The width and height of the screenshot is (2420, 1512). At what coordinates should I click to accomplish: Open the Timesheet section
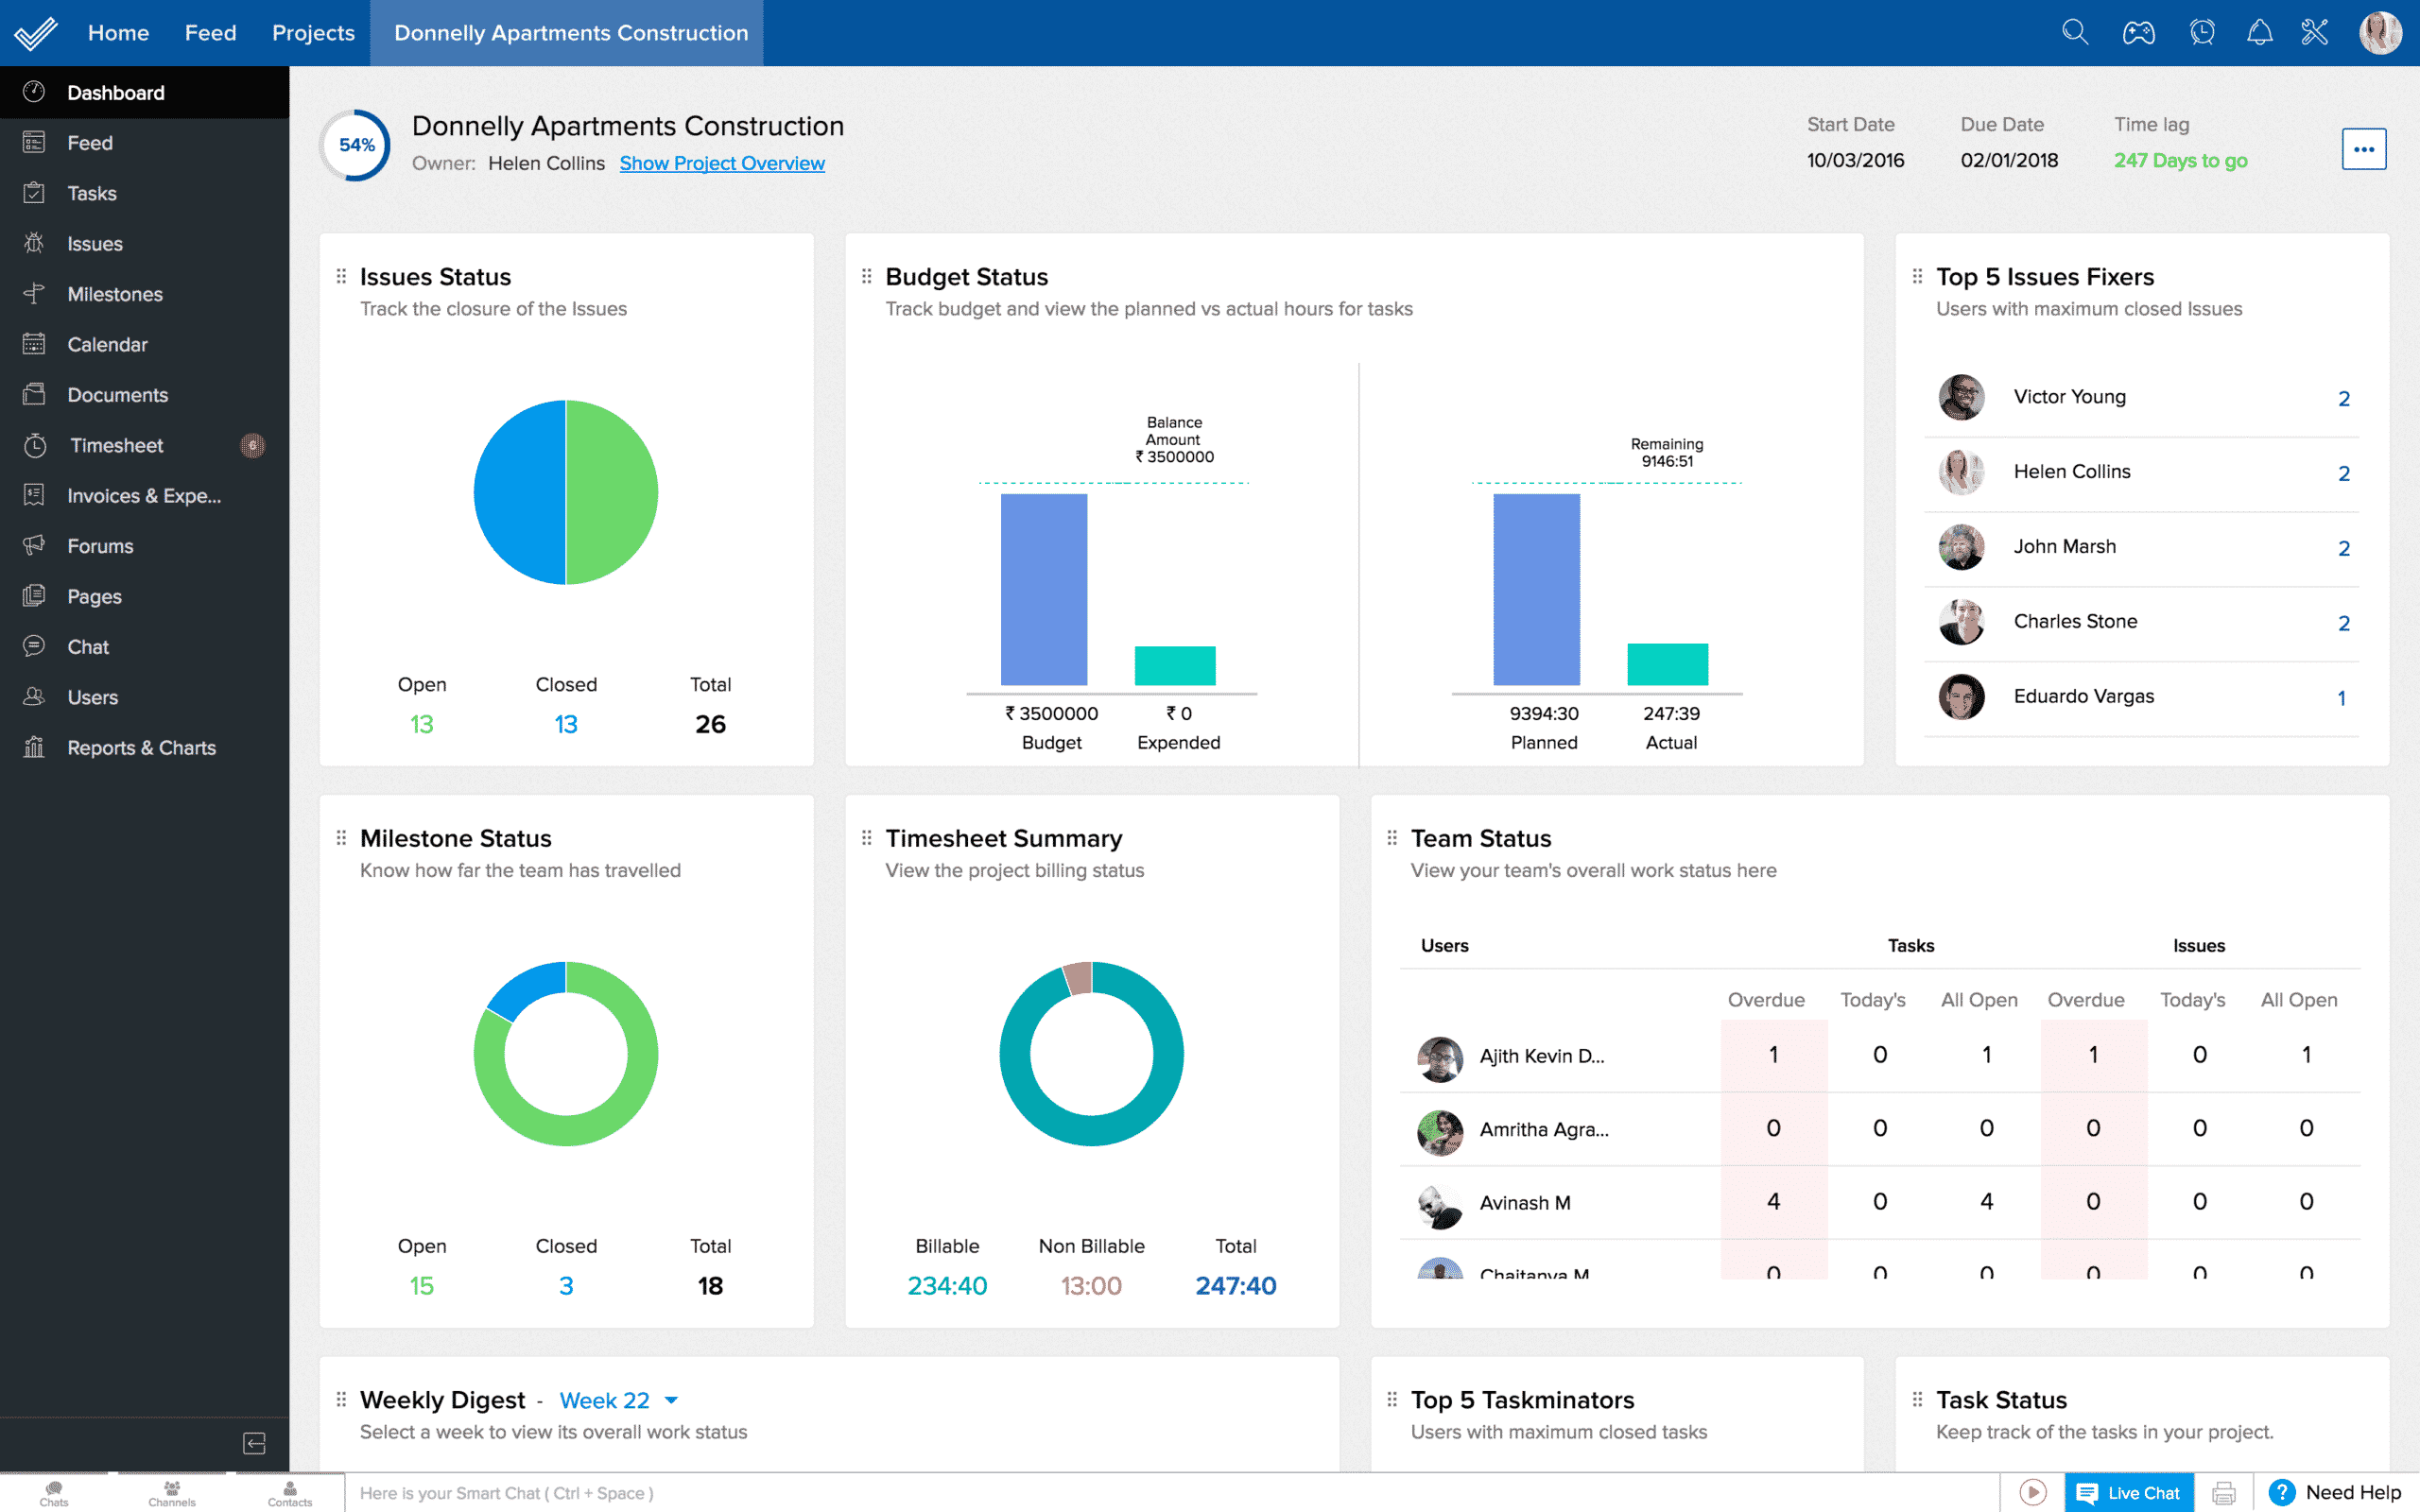click(115, 444)
